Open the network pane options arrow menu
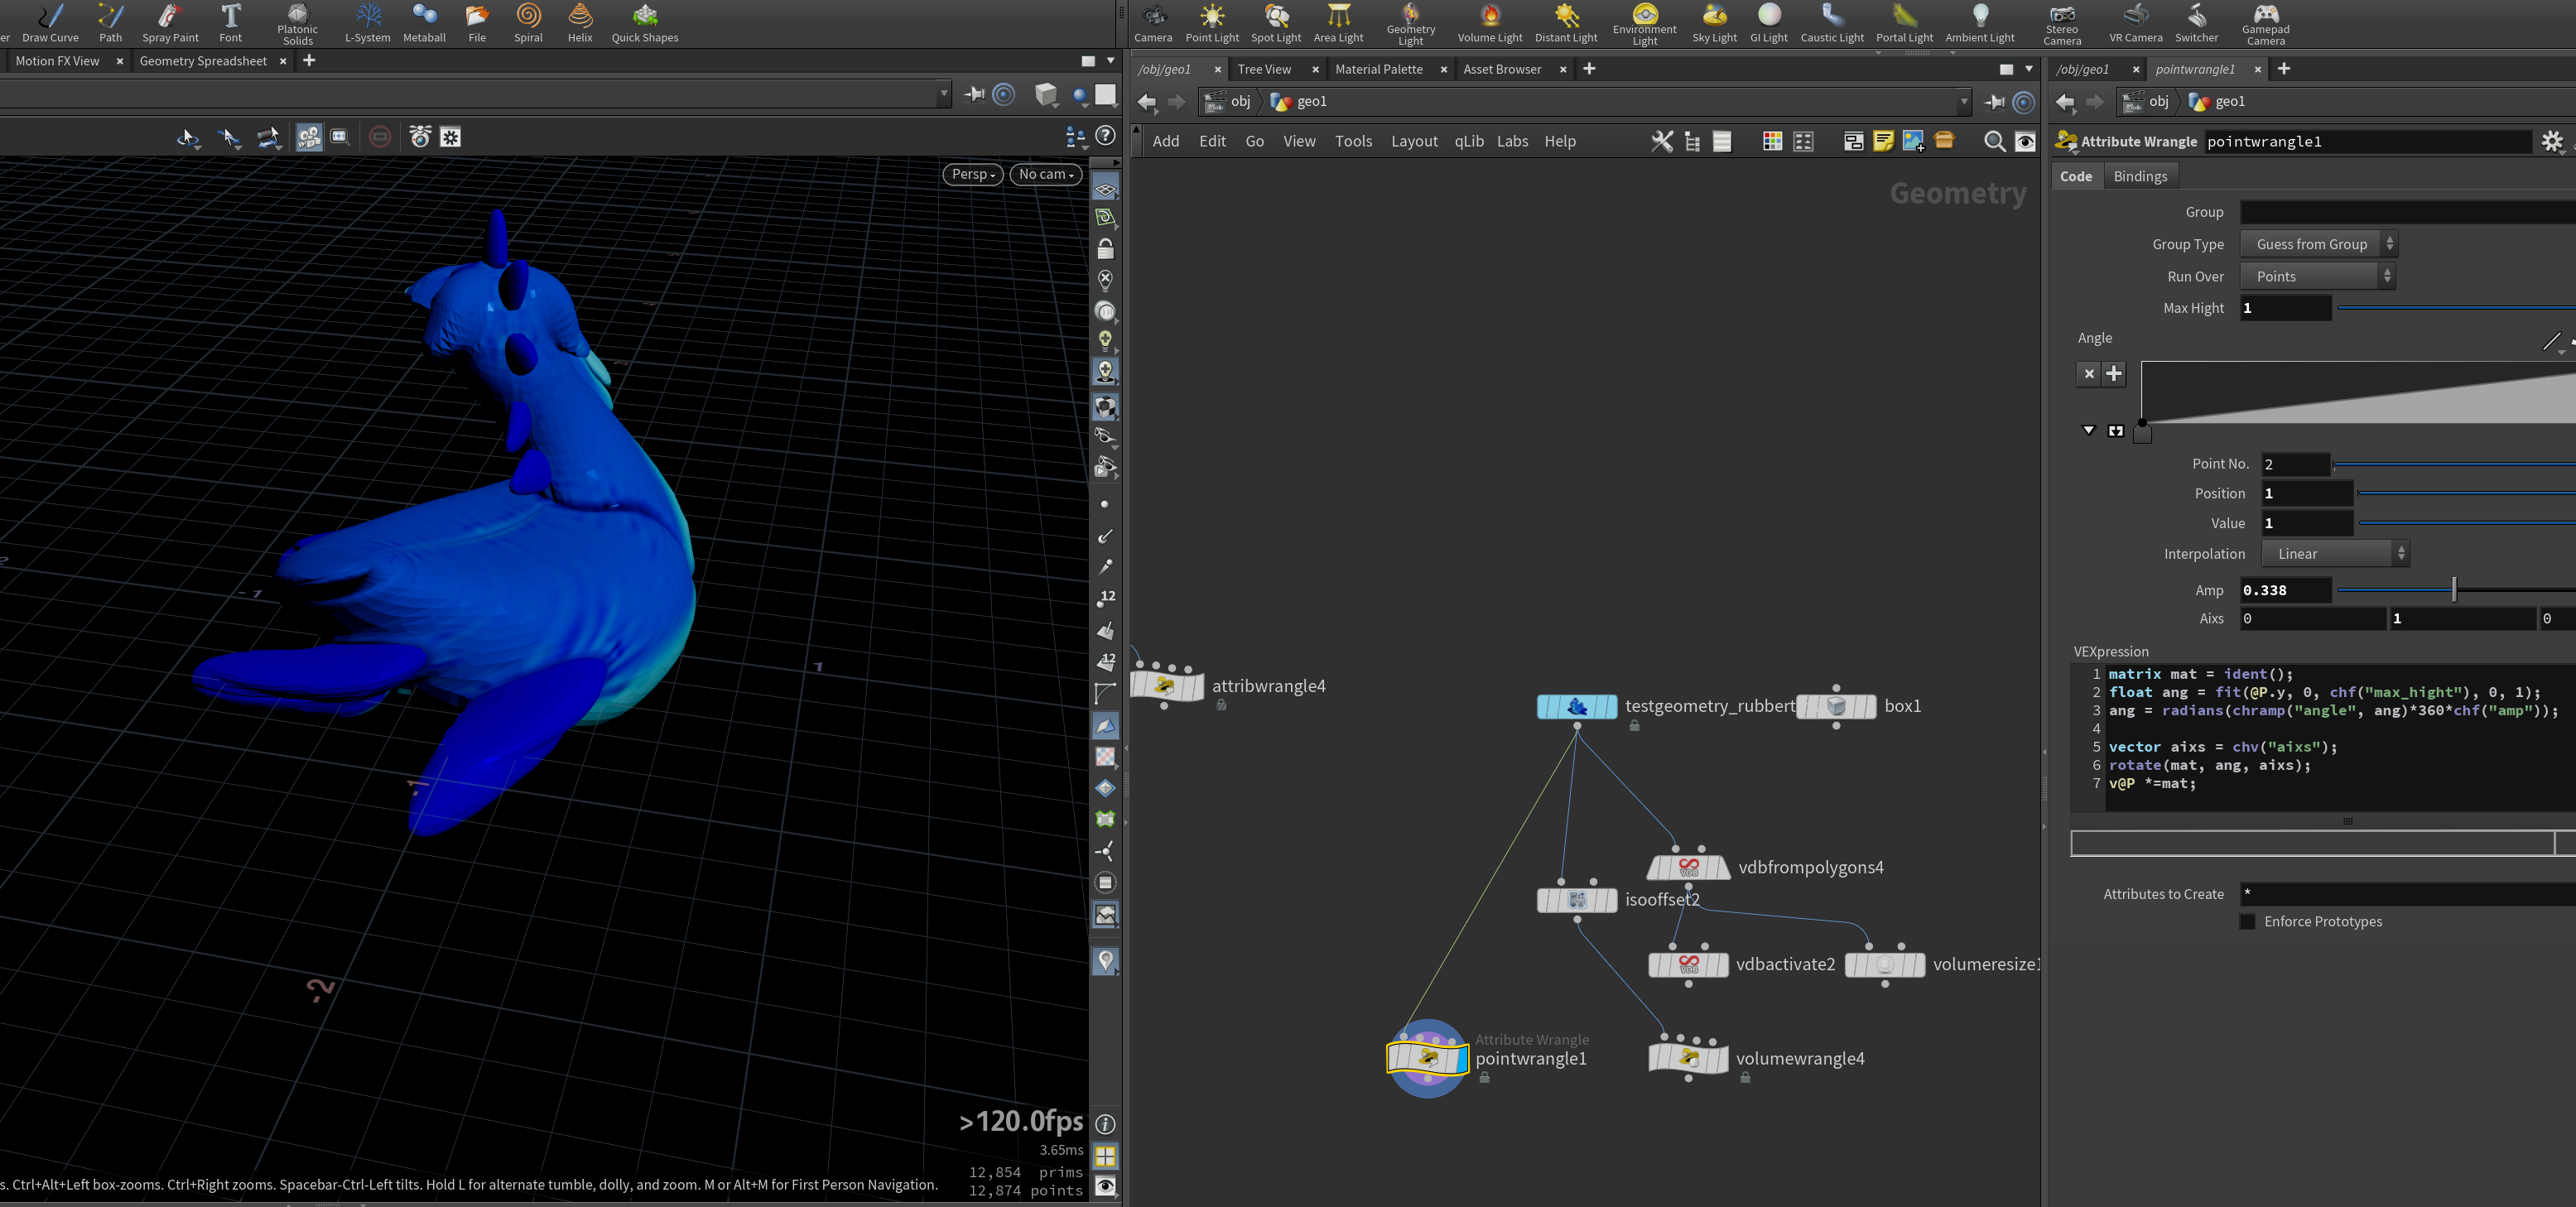Screen dimensions: 2576x1207 point(2029,69)
